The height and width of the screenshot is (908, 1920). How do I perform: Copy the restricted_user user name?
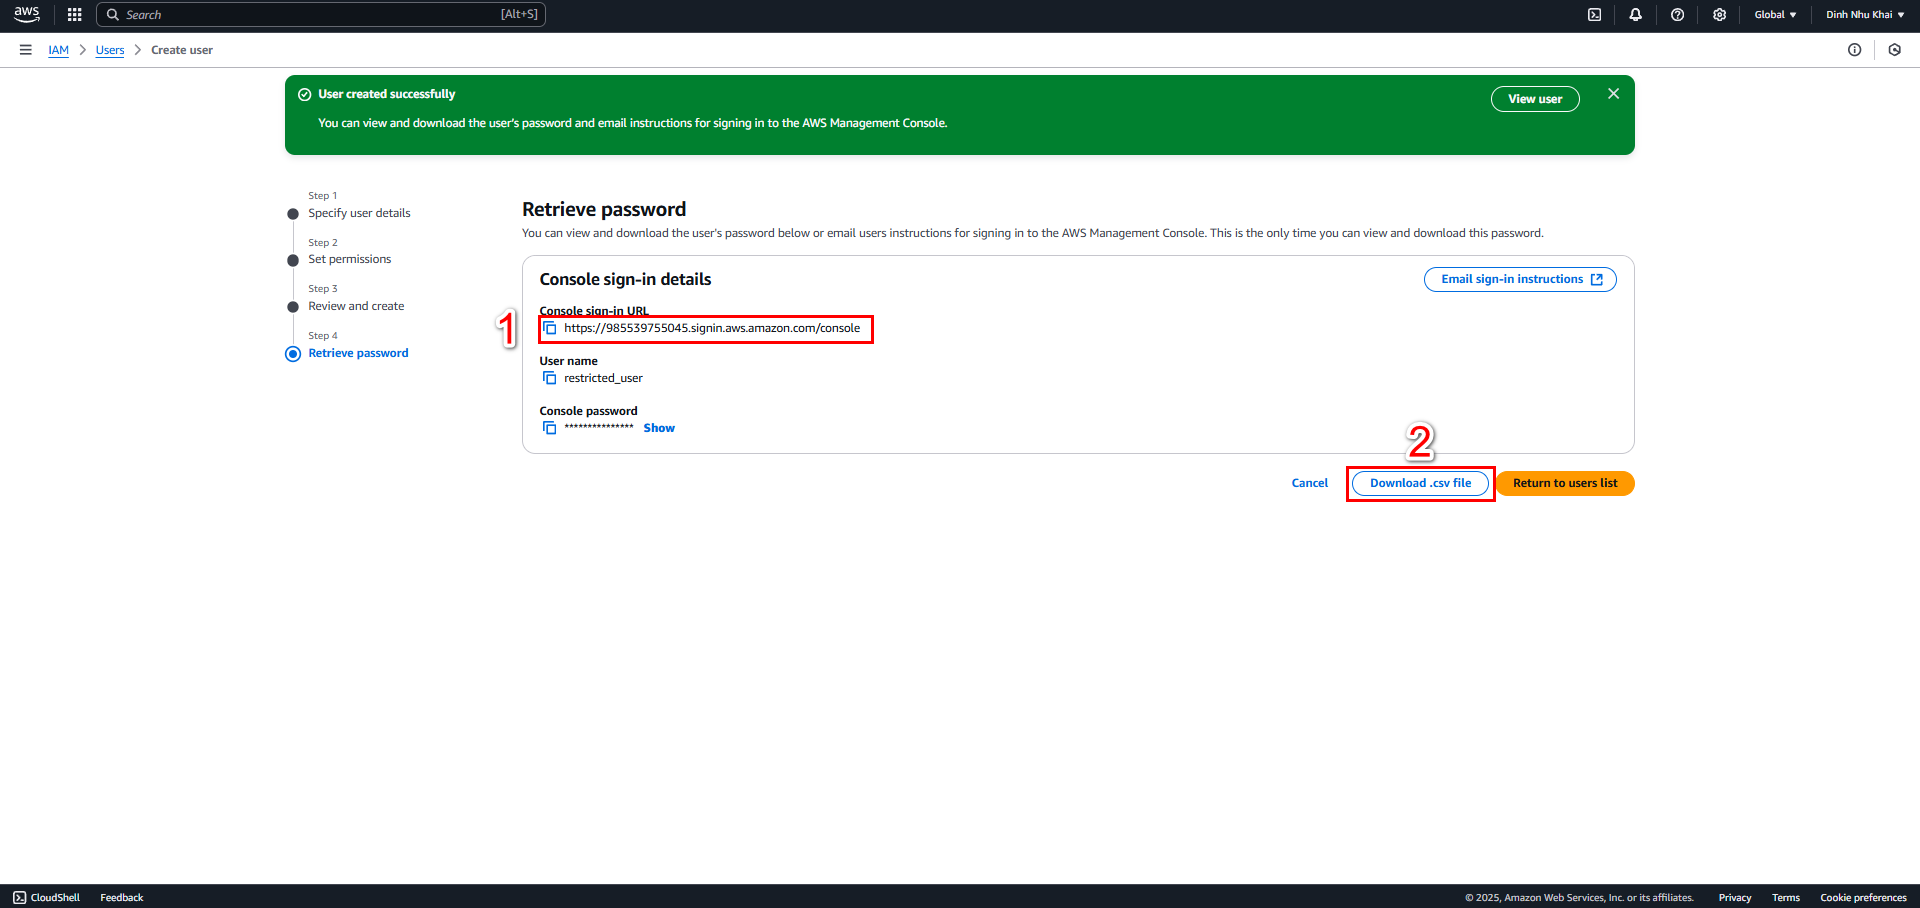(549, 378)
